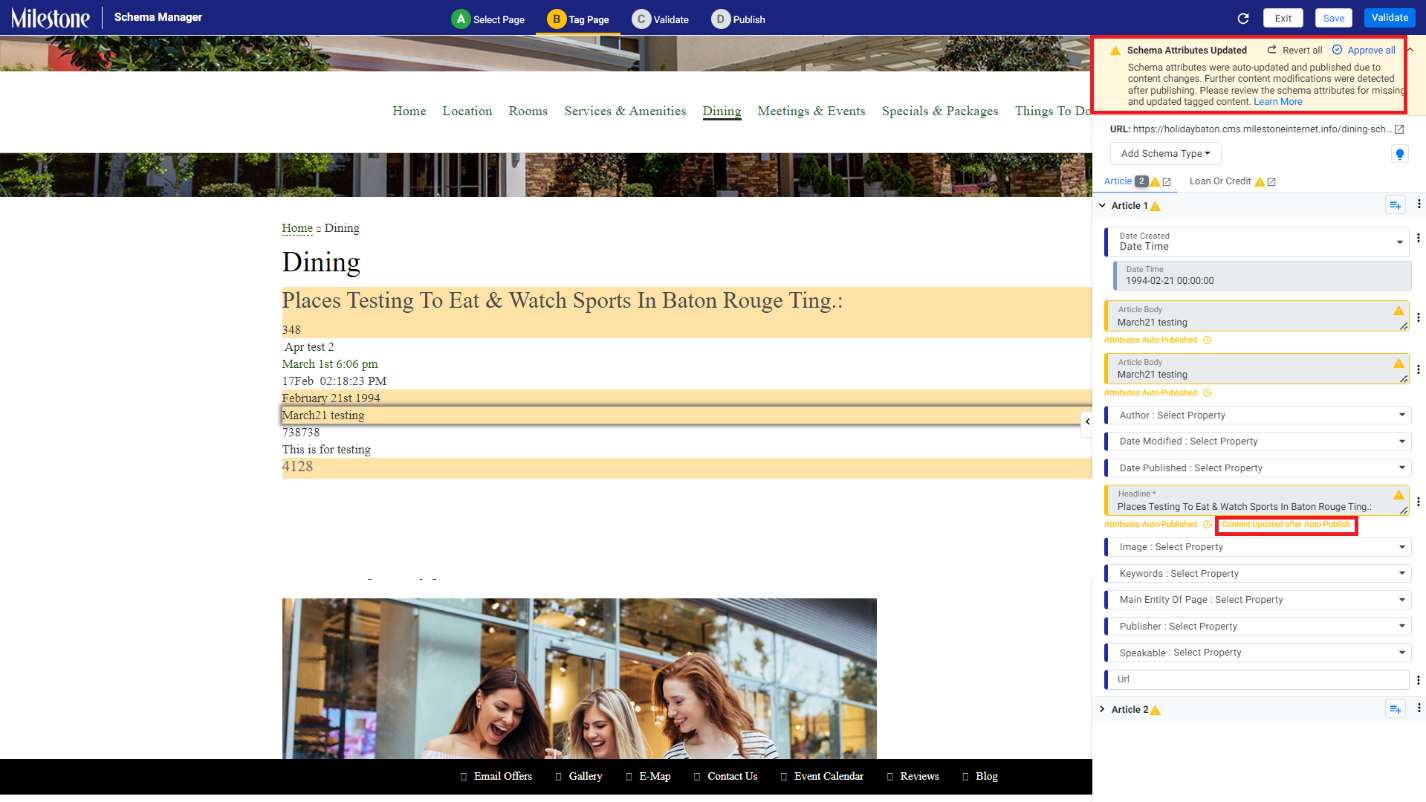Open the Speakable Select Property dropdown
The height and width of the screenshot is (802, 1426).
tap(1257, 652)
